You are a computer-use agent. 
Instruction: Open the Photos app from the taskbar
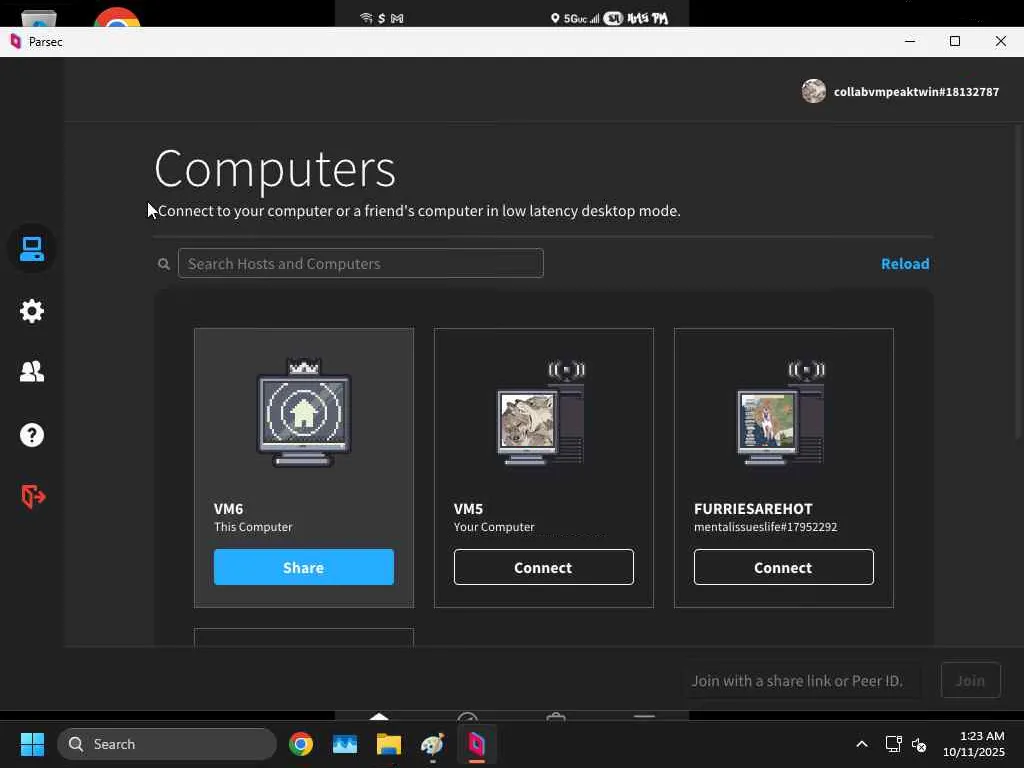345,744
